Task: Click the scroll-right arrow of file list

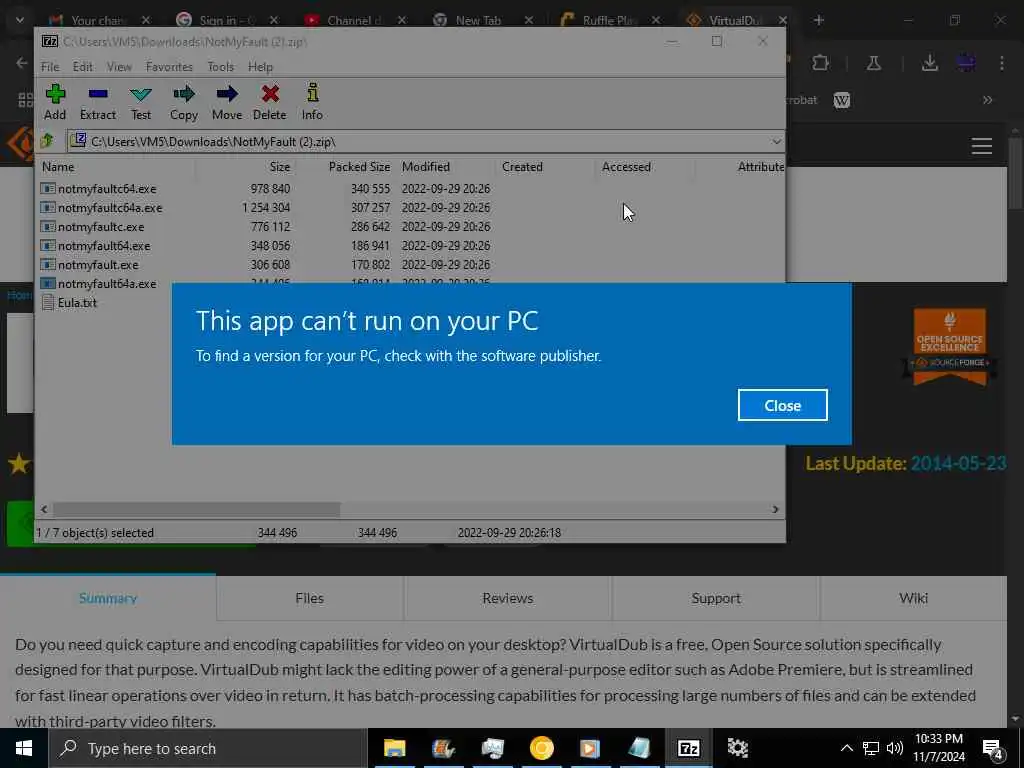Action: (x=775, y=509)
